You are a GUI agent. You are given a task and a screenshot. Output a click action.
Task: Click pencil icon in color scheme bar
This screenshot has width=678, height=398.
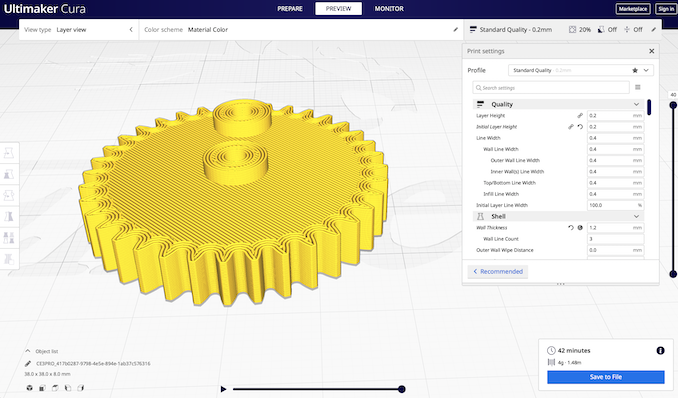(x=455, y=29)
